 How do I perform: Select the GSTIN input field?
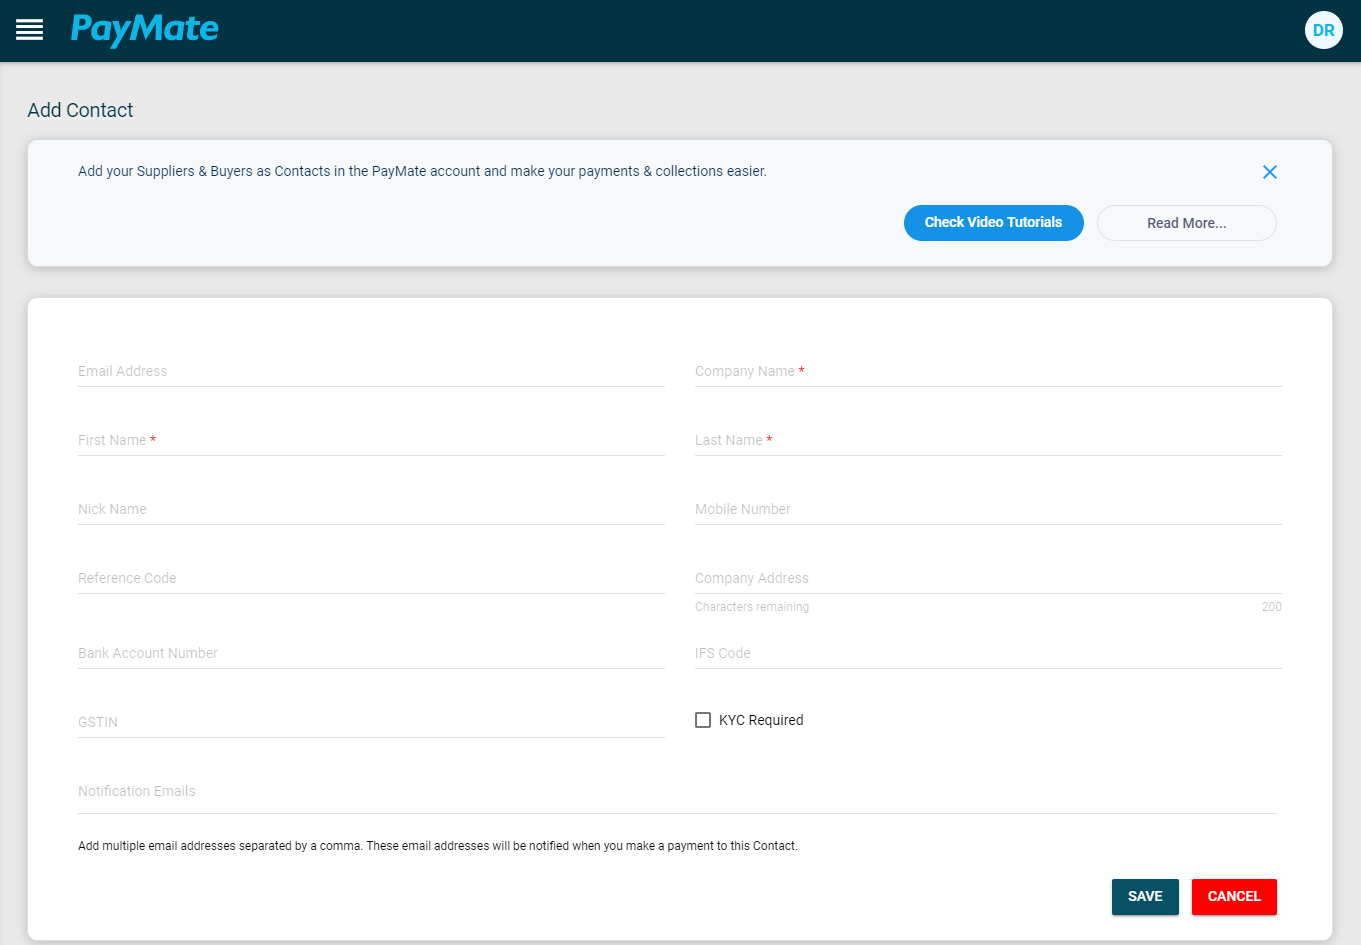tap(371, 722)
